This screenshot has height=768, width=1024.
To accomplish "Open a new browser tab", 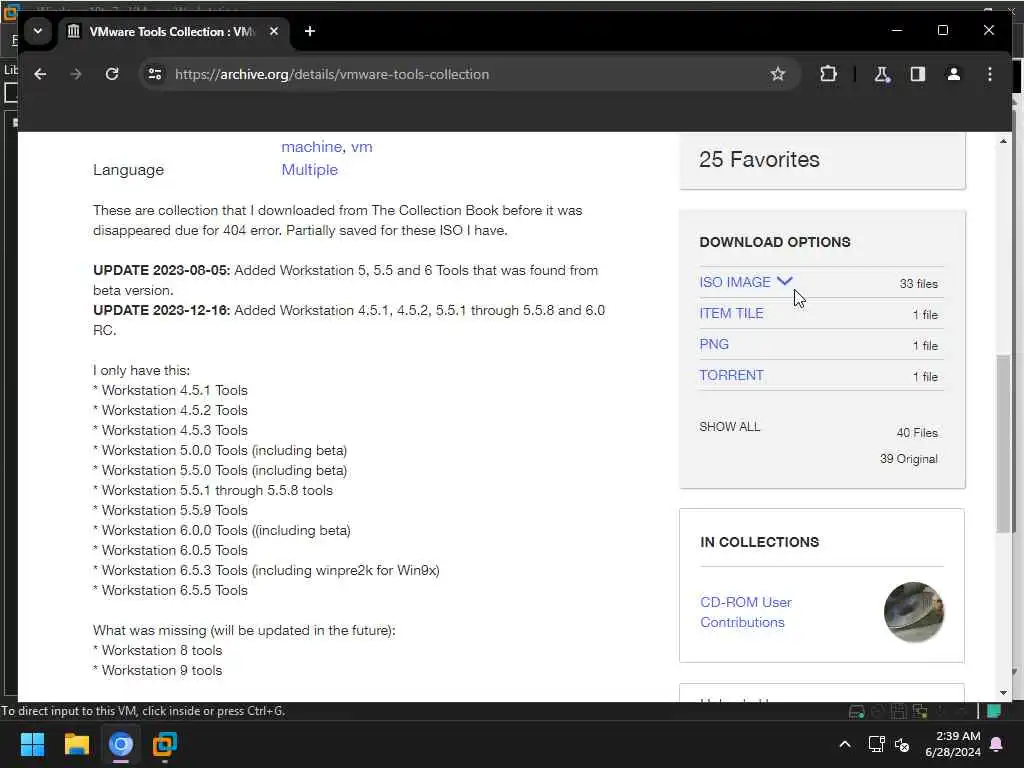I will point(310,31).
